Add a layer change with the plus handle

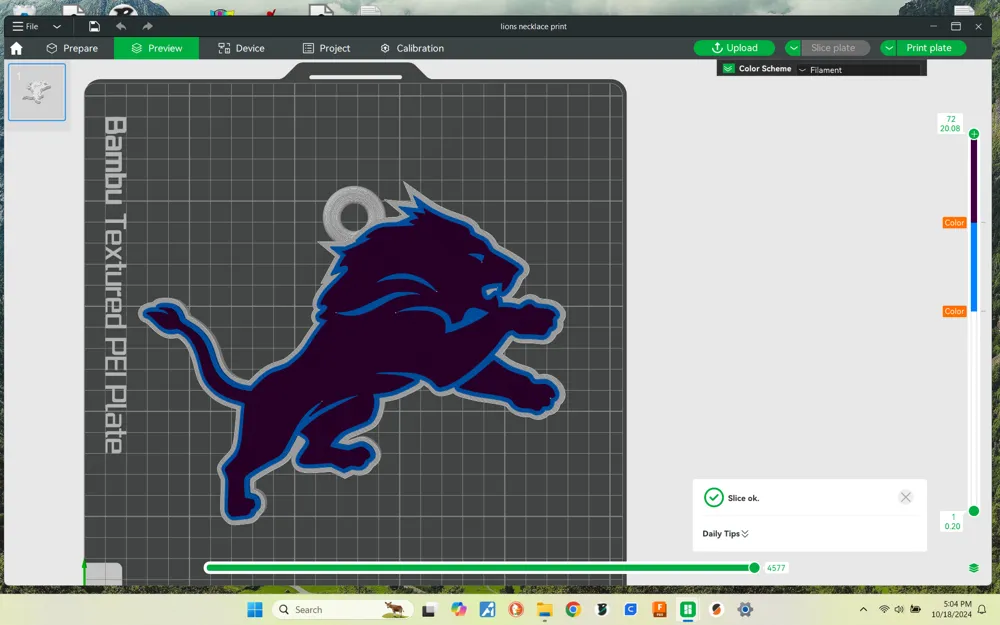point(974,134)
